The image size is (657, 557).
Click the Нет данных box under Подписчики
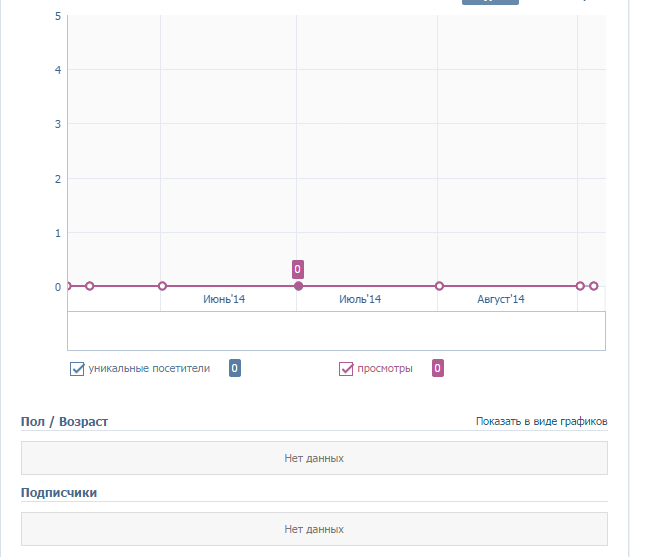coord(314,529)
